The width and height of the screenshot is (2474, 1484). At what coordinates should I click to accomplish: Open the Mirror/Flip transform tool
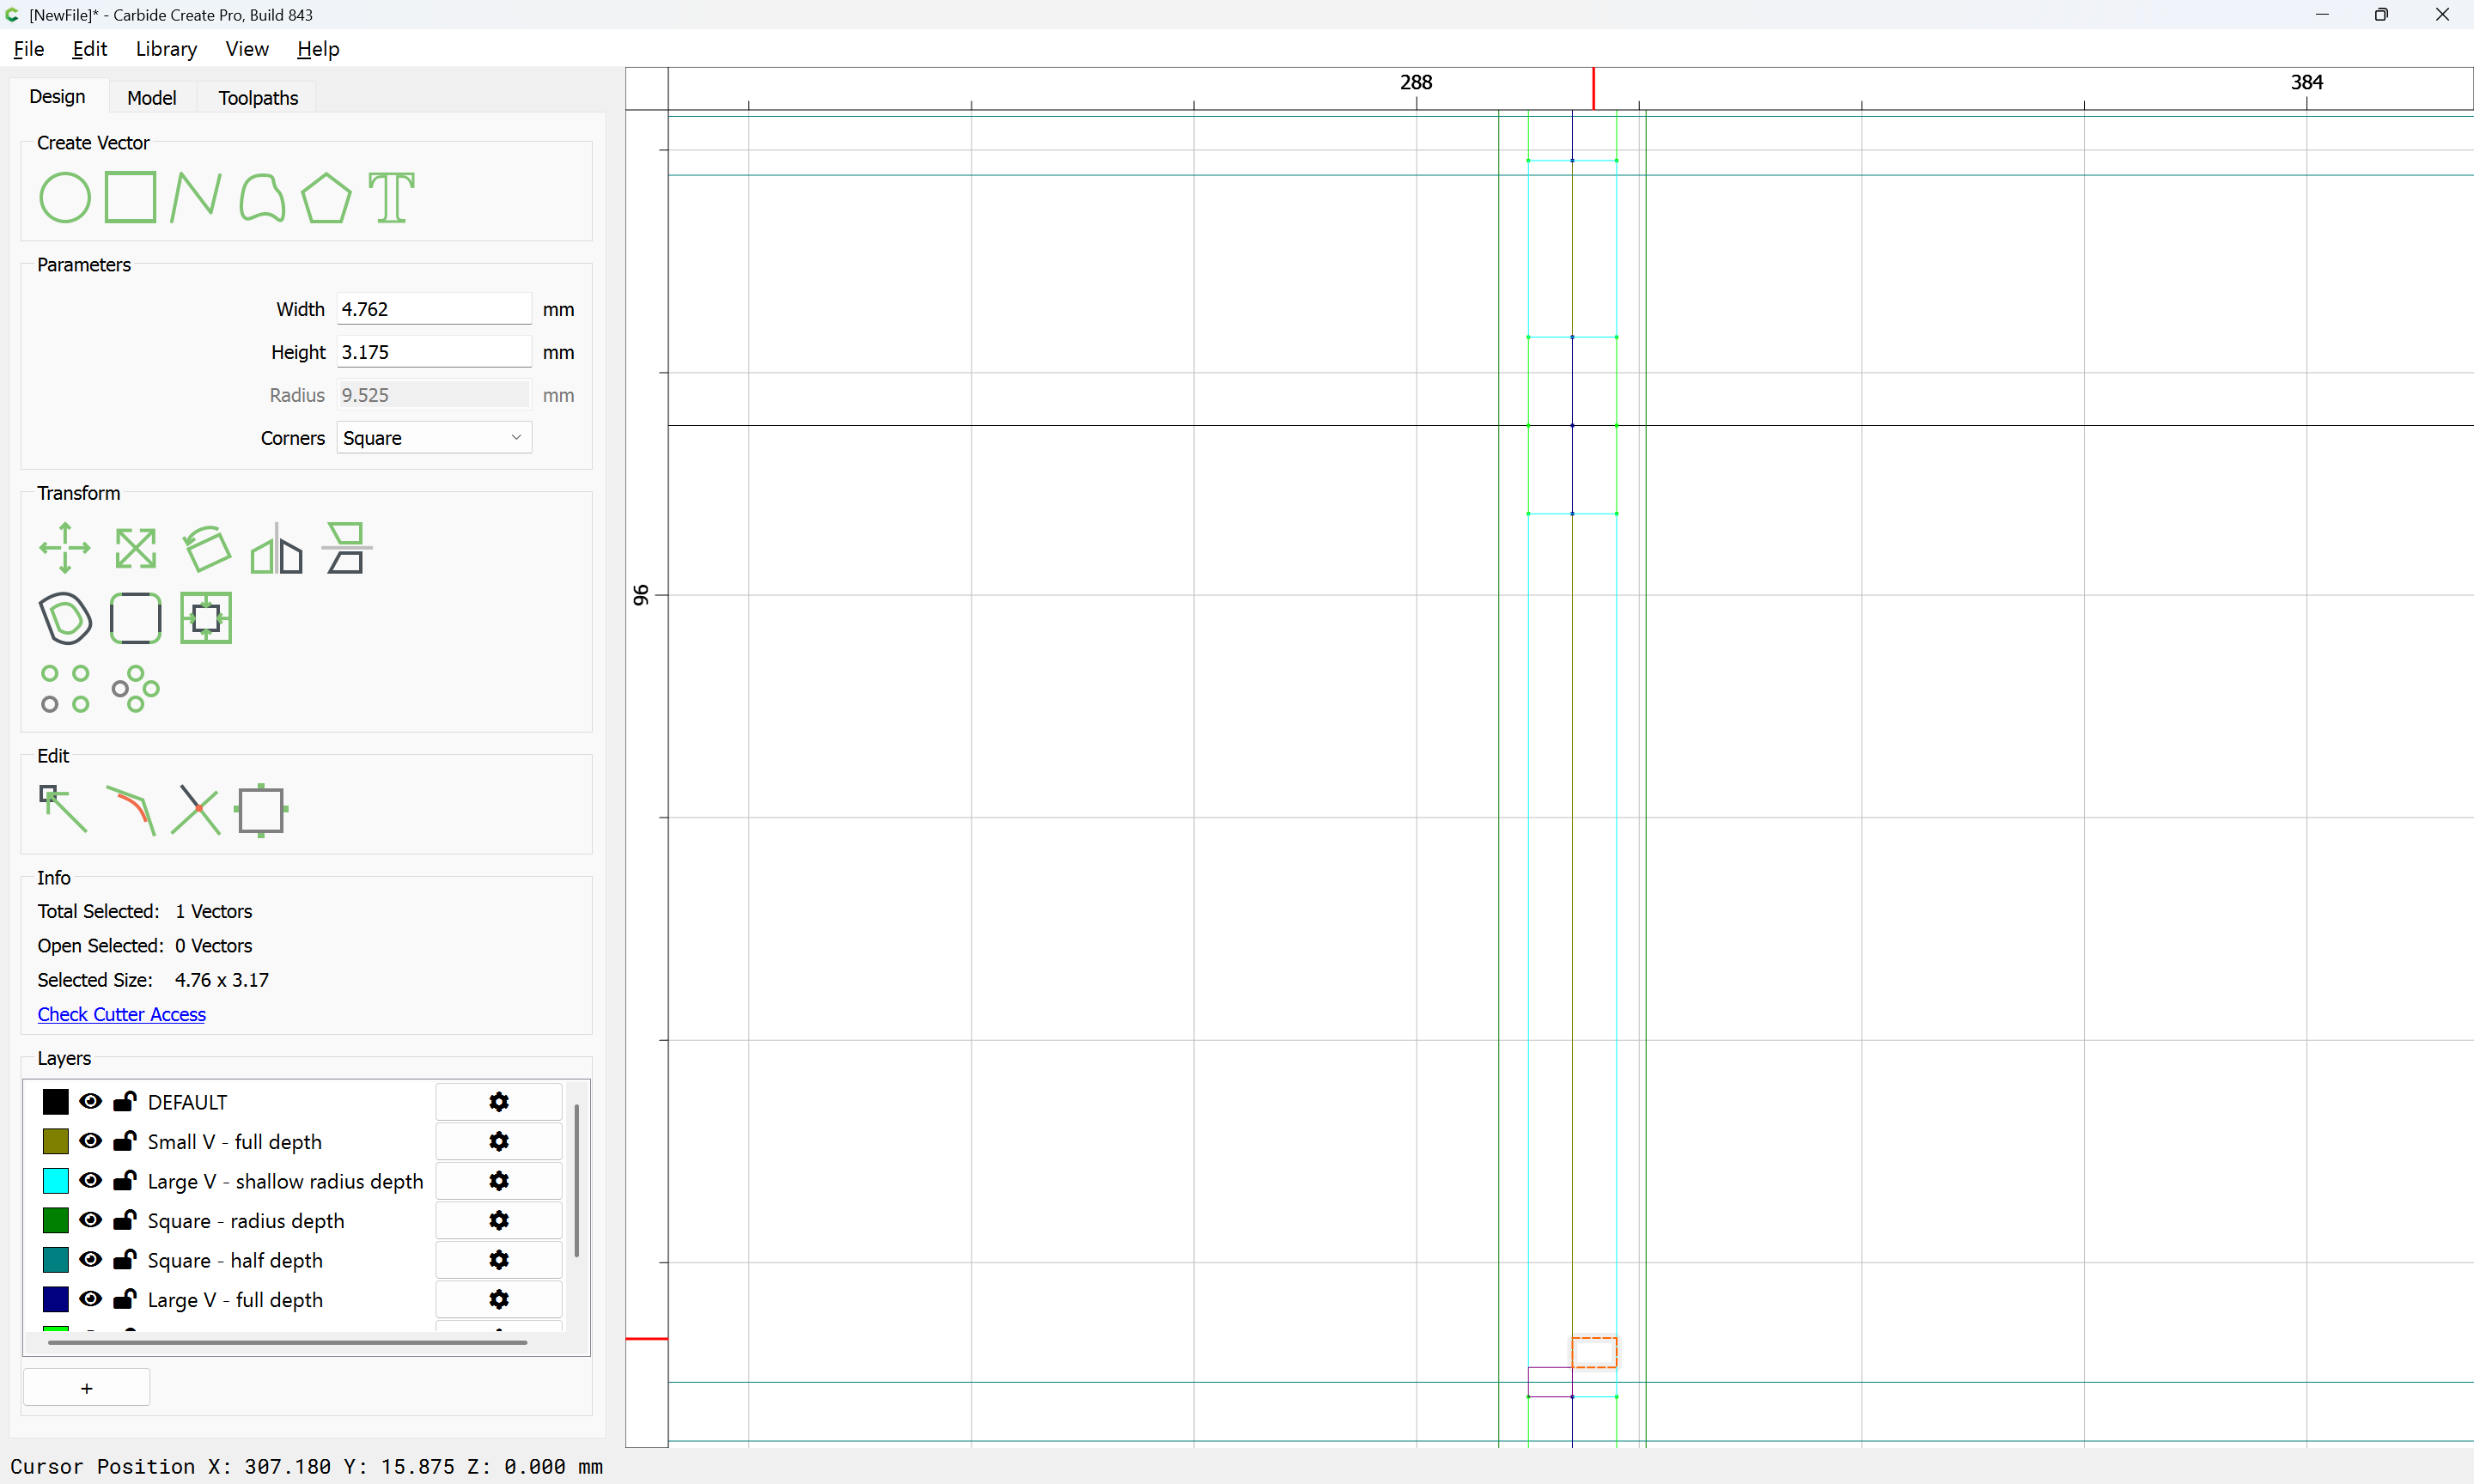coord(276,548)
